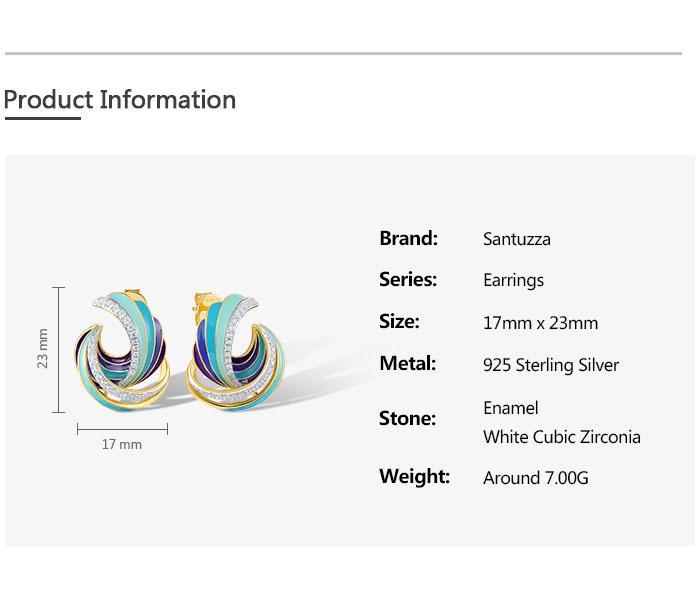Click the Brand label

click(x=408, y=238)
